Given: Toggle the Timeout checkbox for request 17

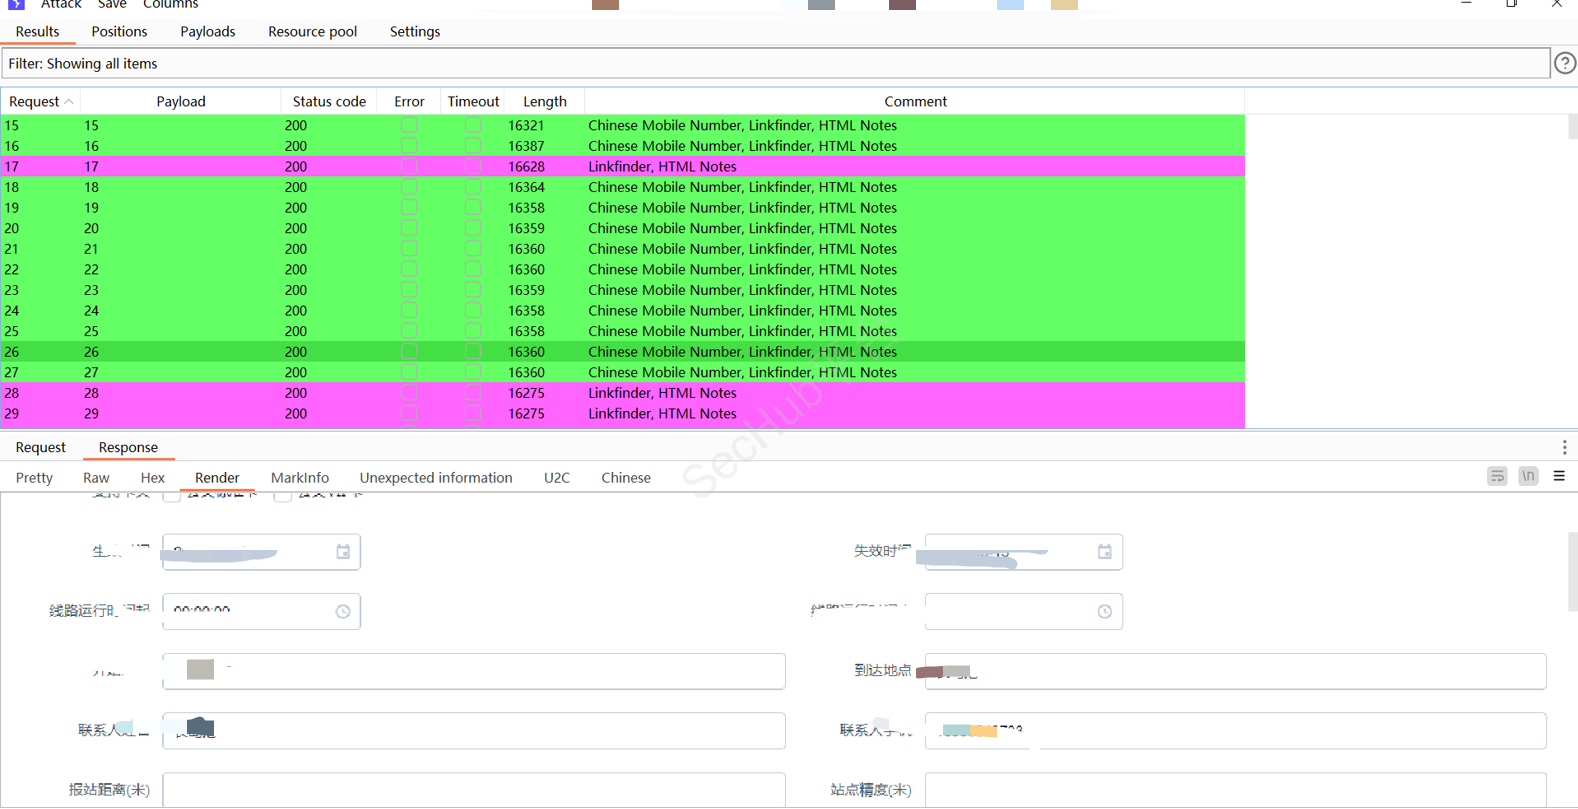Looking at the screenshot, I should tap(473, 167).
